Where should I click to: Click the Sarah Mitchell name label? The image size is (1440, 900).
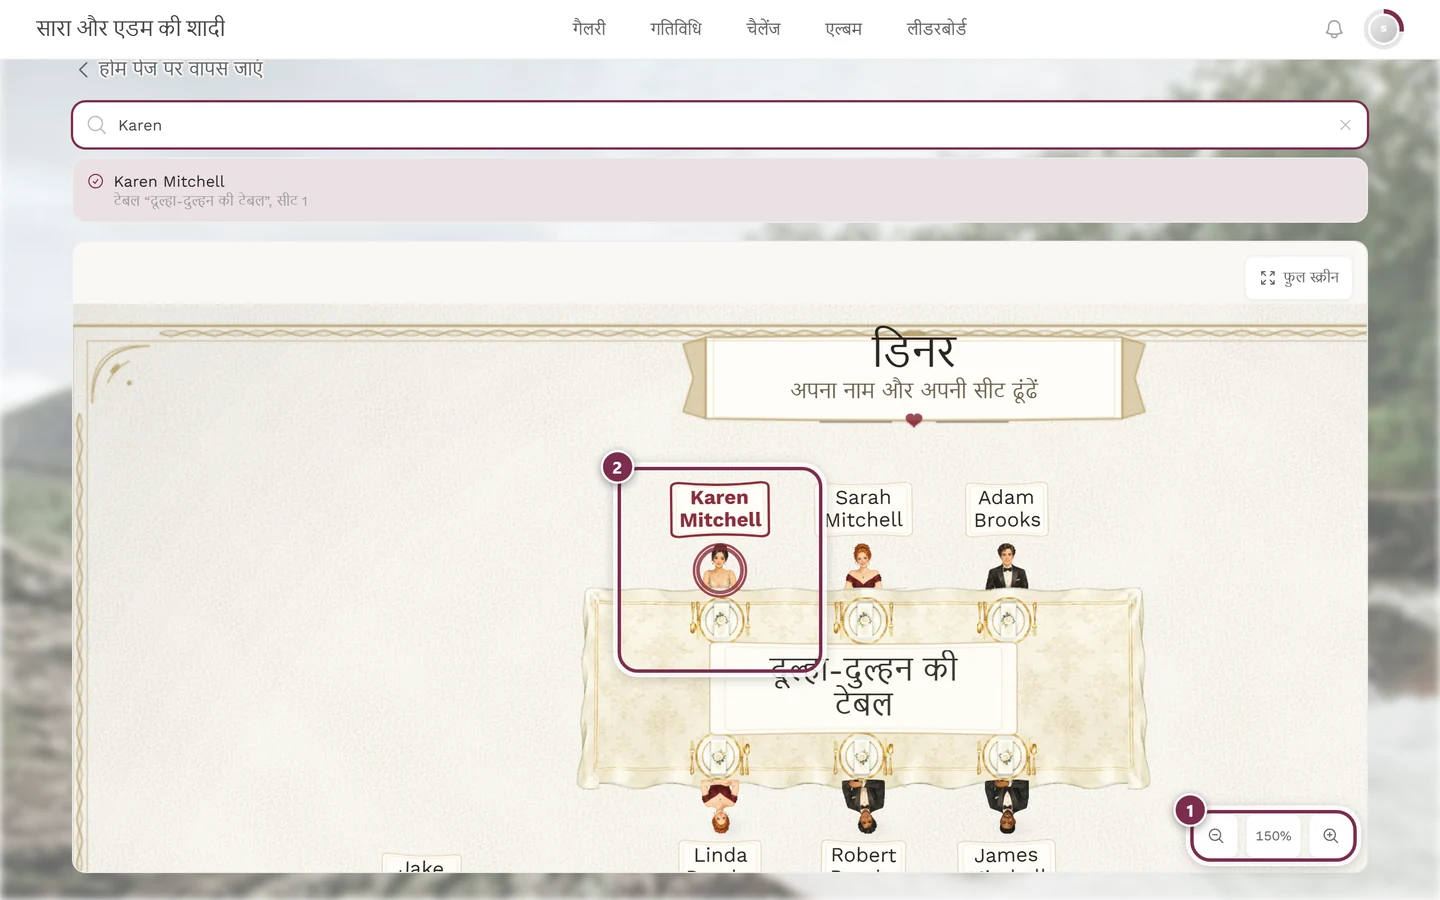[x=864, y=509]
